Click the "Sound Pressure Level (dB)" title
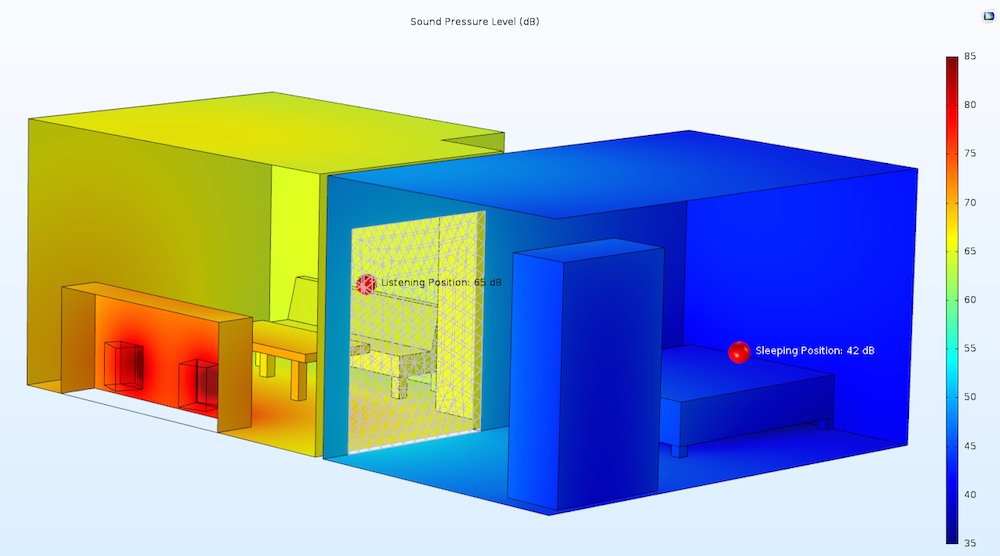 coord(474,22)
